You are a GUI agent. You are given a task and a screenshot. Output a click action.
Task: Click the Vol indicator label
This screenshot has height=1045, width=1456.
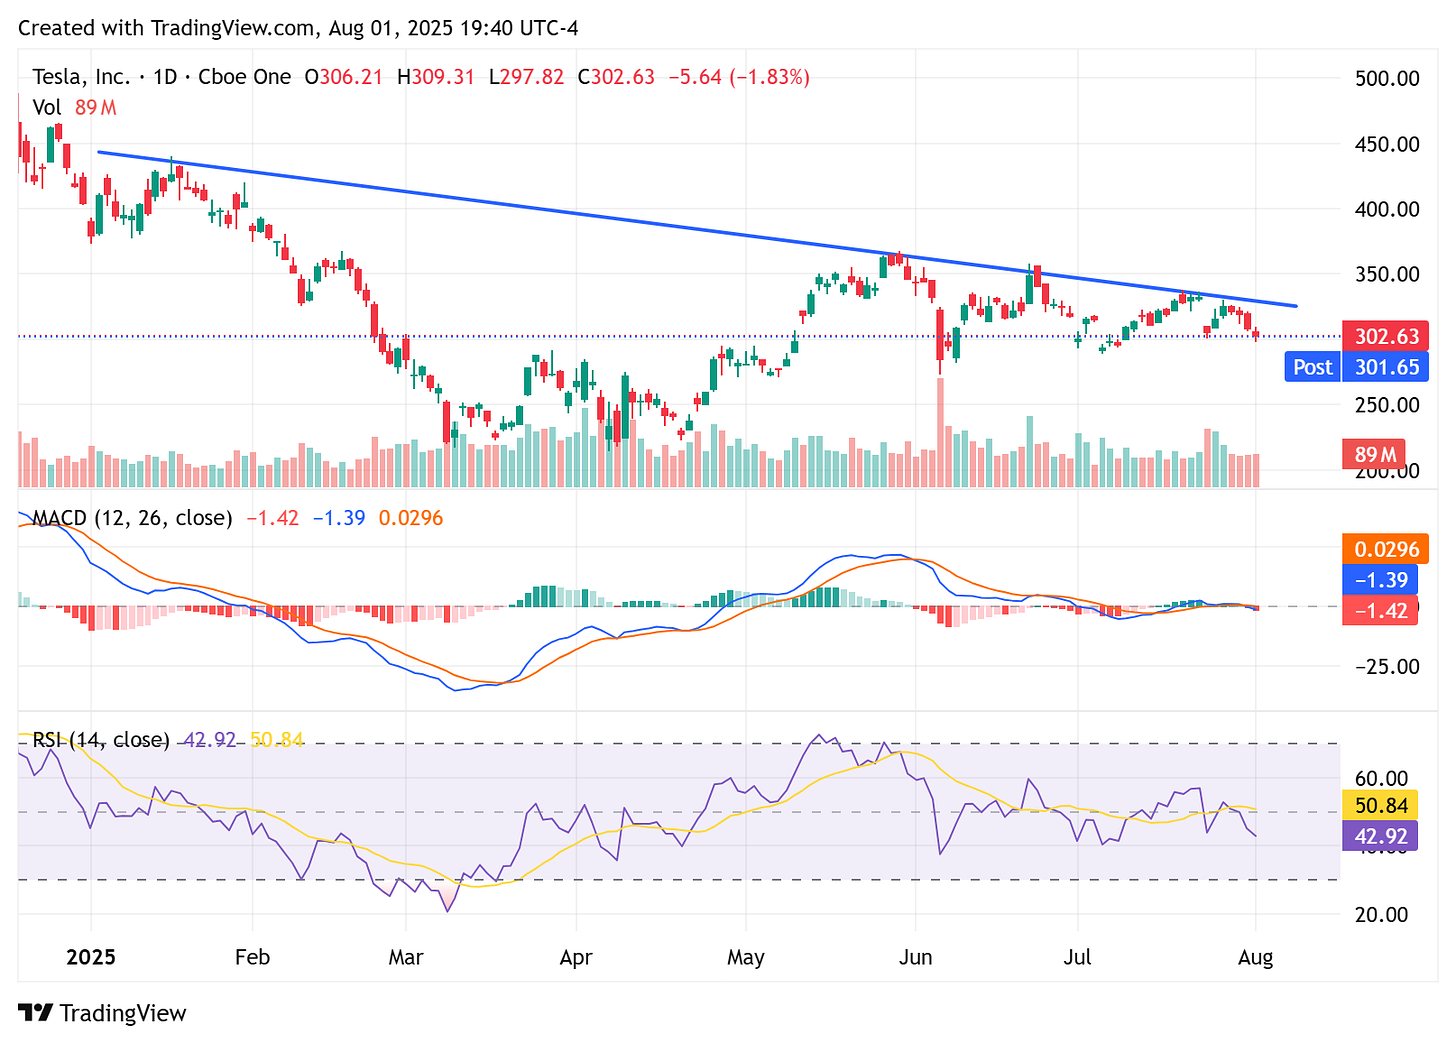(x=48, y=107)
